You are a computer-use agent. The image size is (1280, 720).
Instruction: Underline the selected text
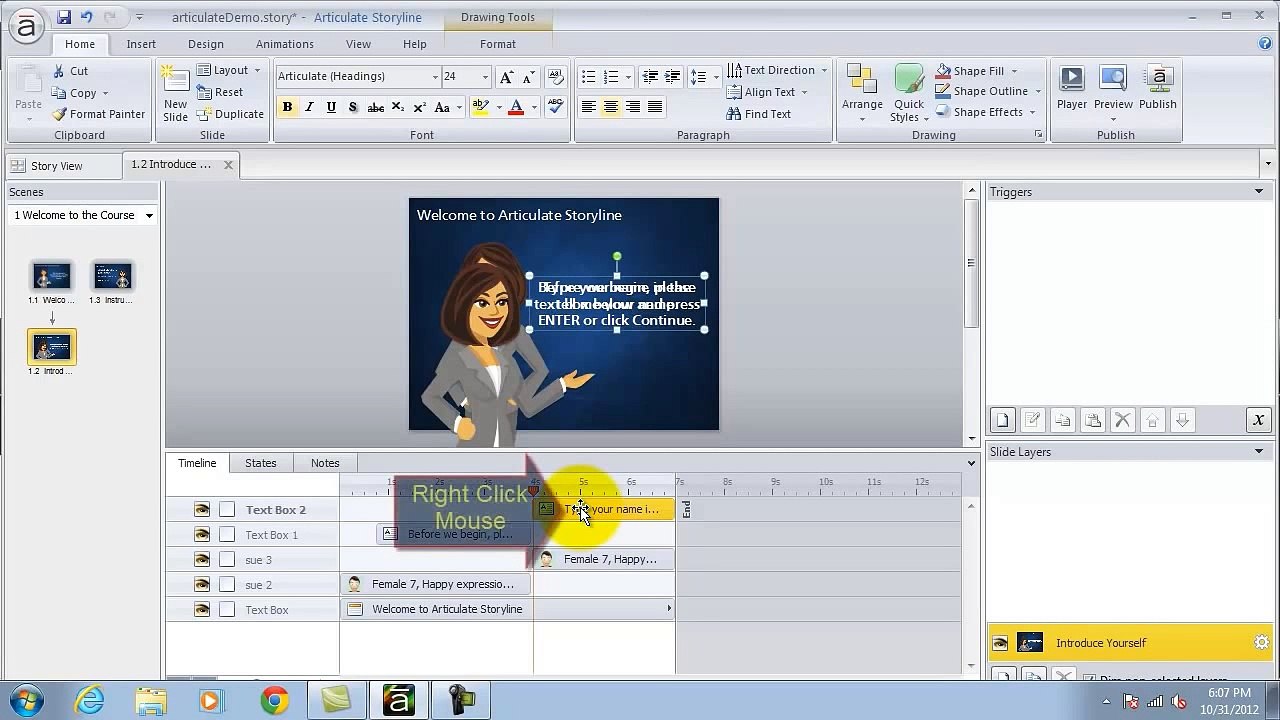[331, 107]
